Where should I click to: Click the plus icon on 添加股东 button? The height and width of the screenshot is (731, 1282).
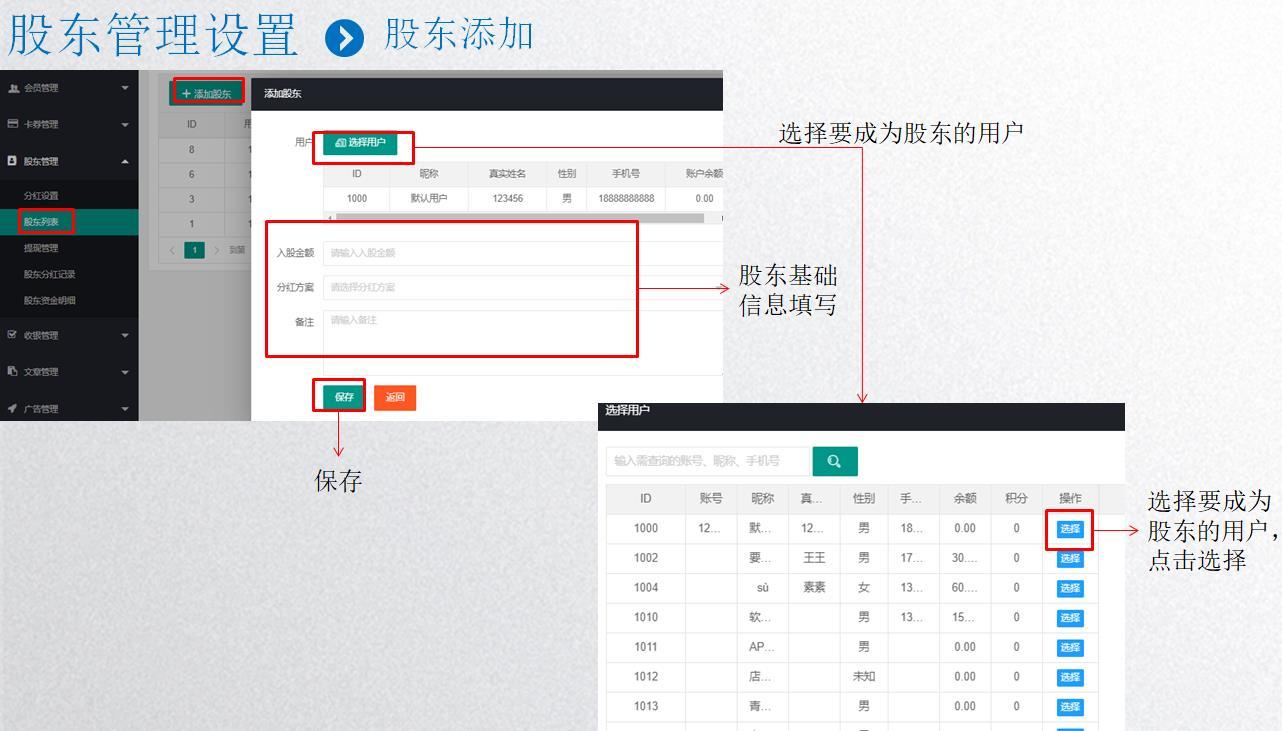pos(186,92)
